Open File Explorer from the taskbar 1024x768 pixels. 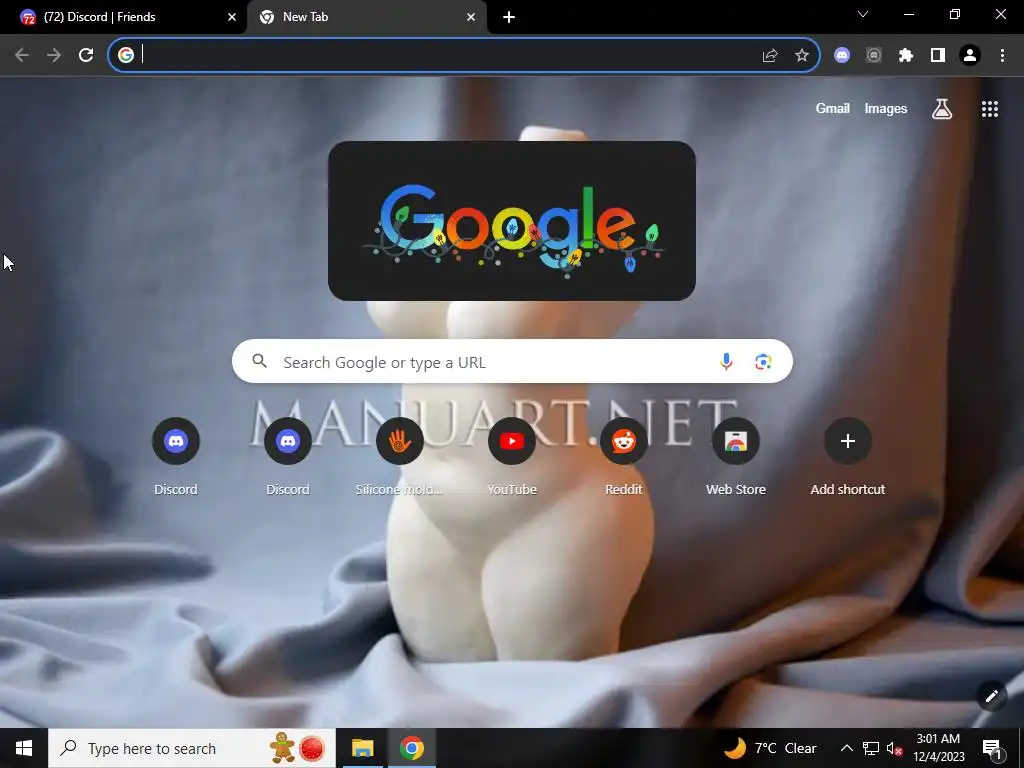click(x=362, y=748)
